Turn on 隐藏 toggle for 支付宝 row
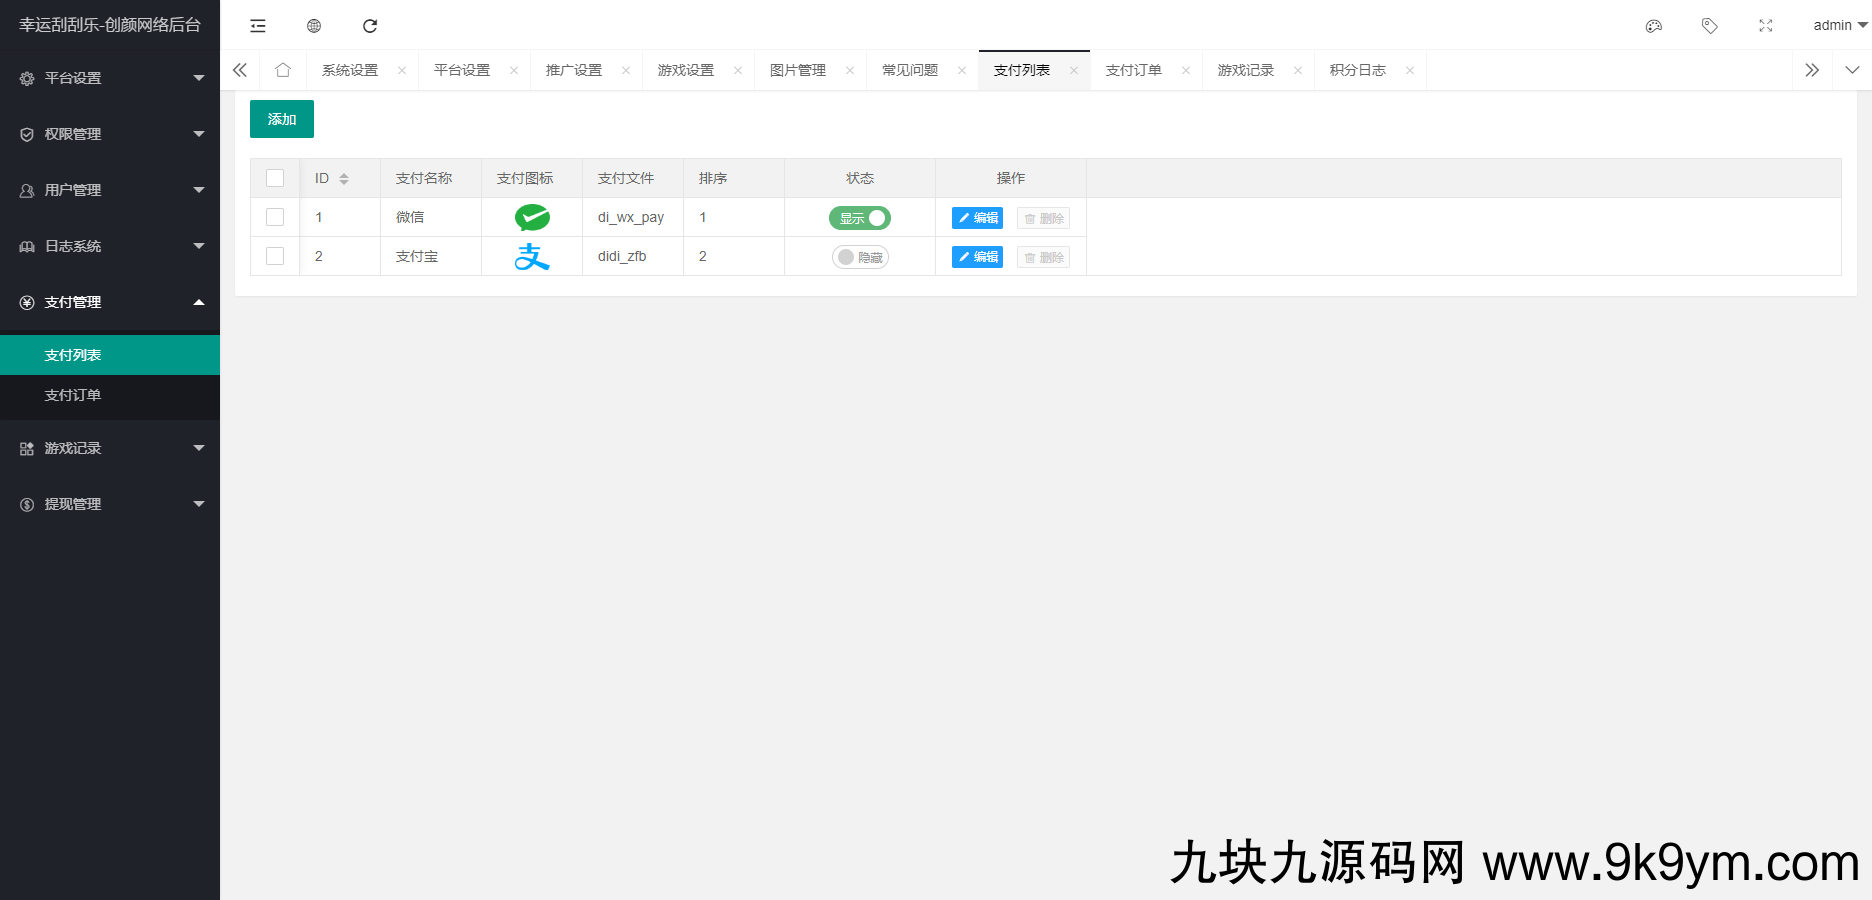Screen dimensions: 1872x900 click(860, 256)
